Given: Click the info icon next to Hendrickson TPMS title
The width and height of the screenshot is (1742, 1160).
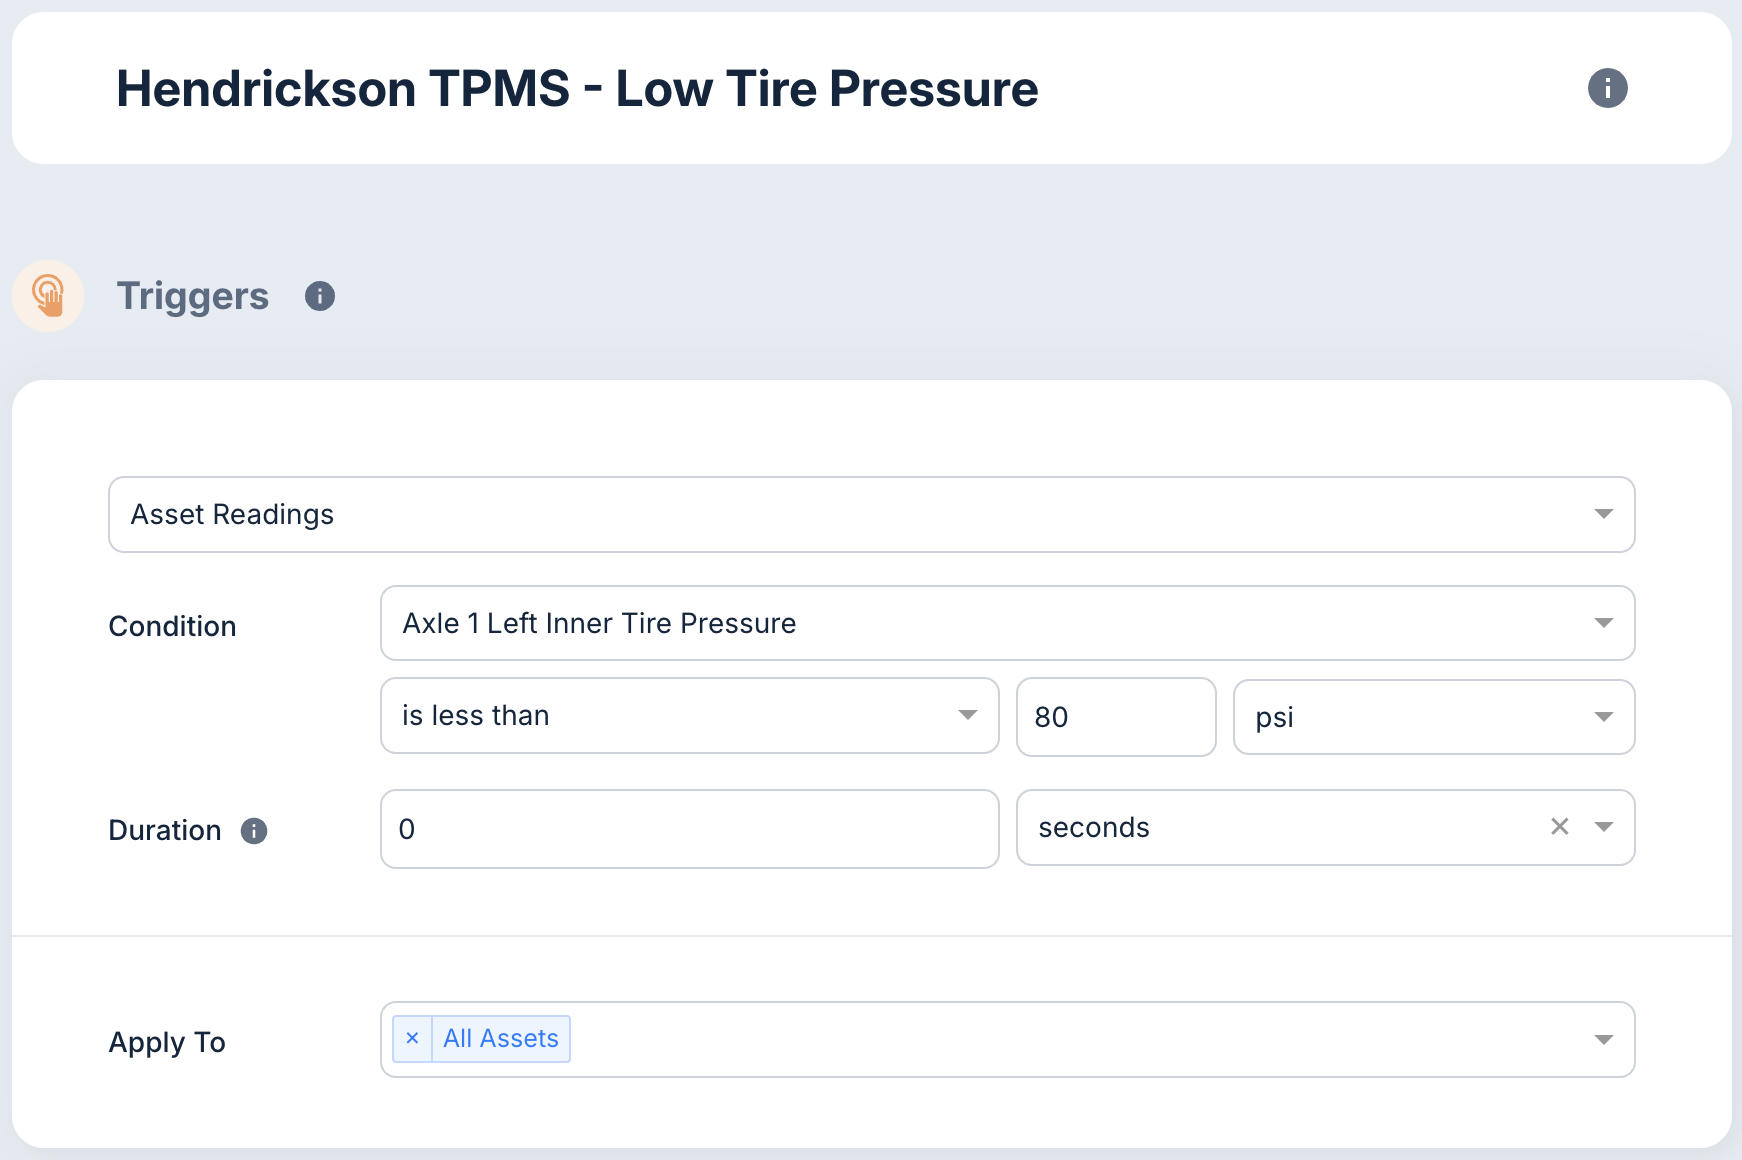Looking at the screenshot, I should click(x=1608, y=88).
